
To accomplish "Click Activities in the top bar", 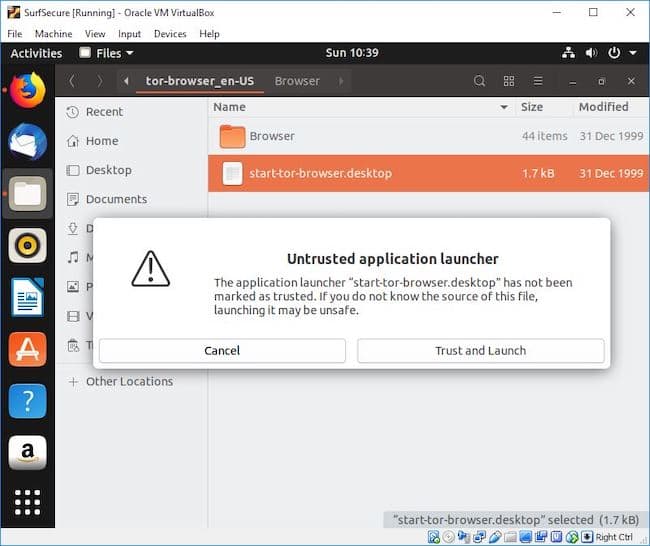I will [36, 53].
